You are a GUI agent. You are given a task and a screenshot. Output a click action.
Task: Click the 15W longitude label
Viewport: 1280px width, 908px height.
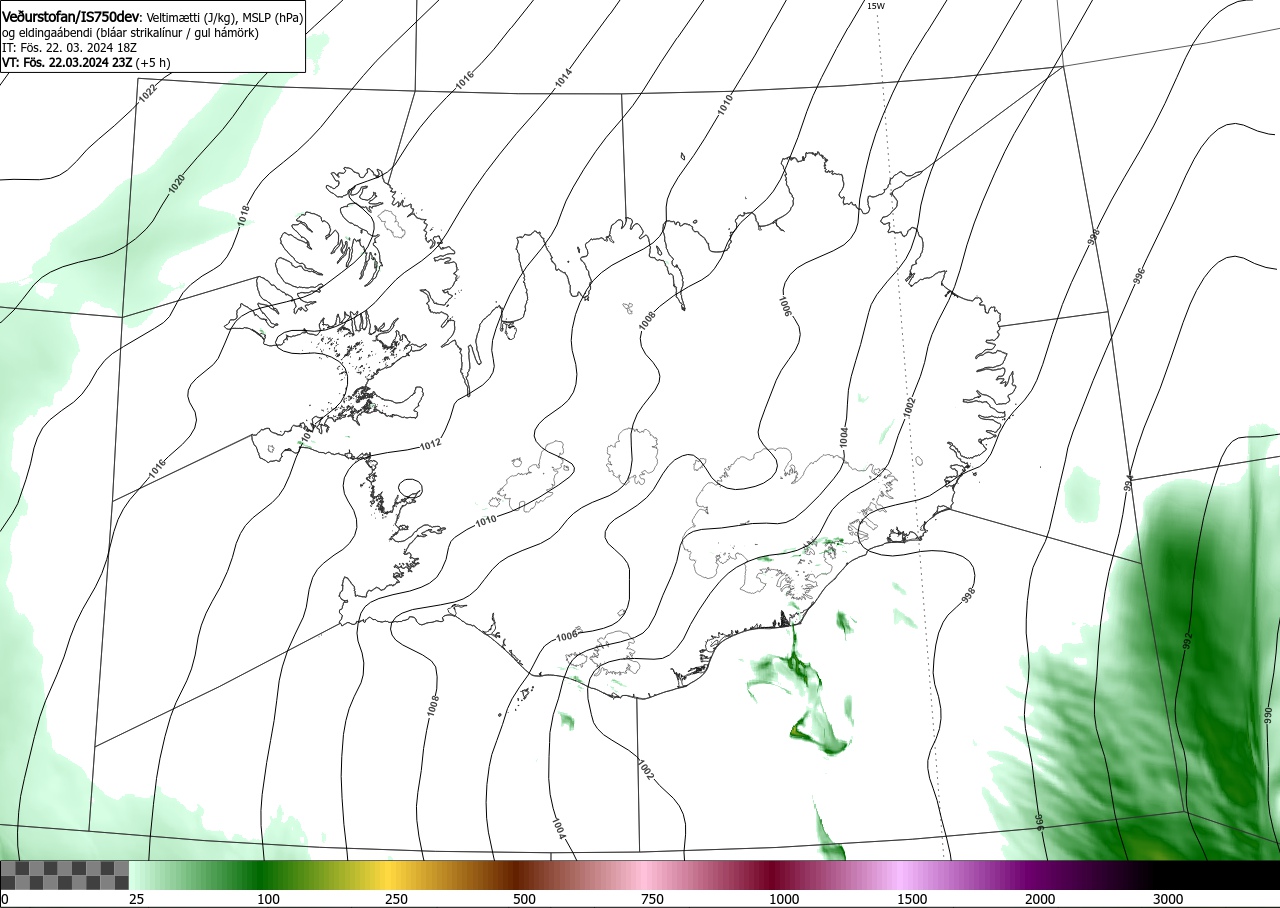(875, 6)
